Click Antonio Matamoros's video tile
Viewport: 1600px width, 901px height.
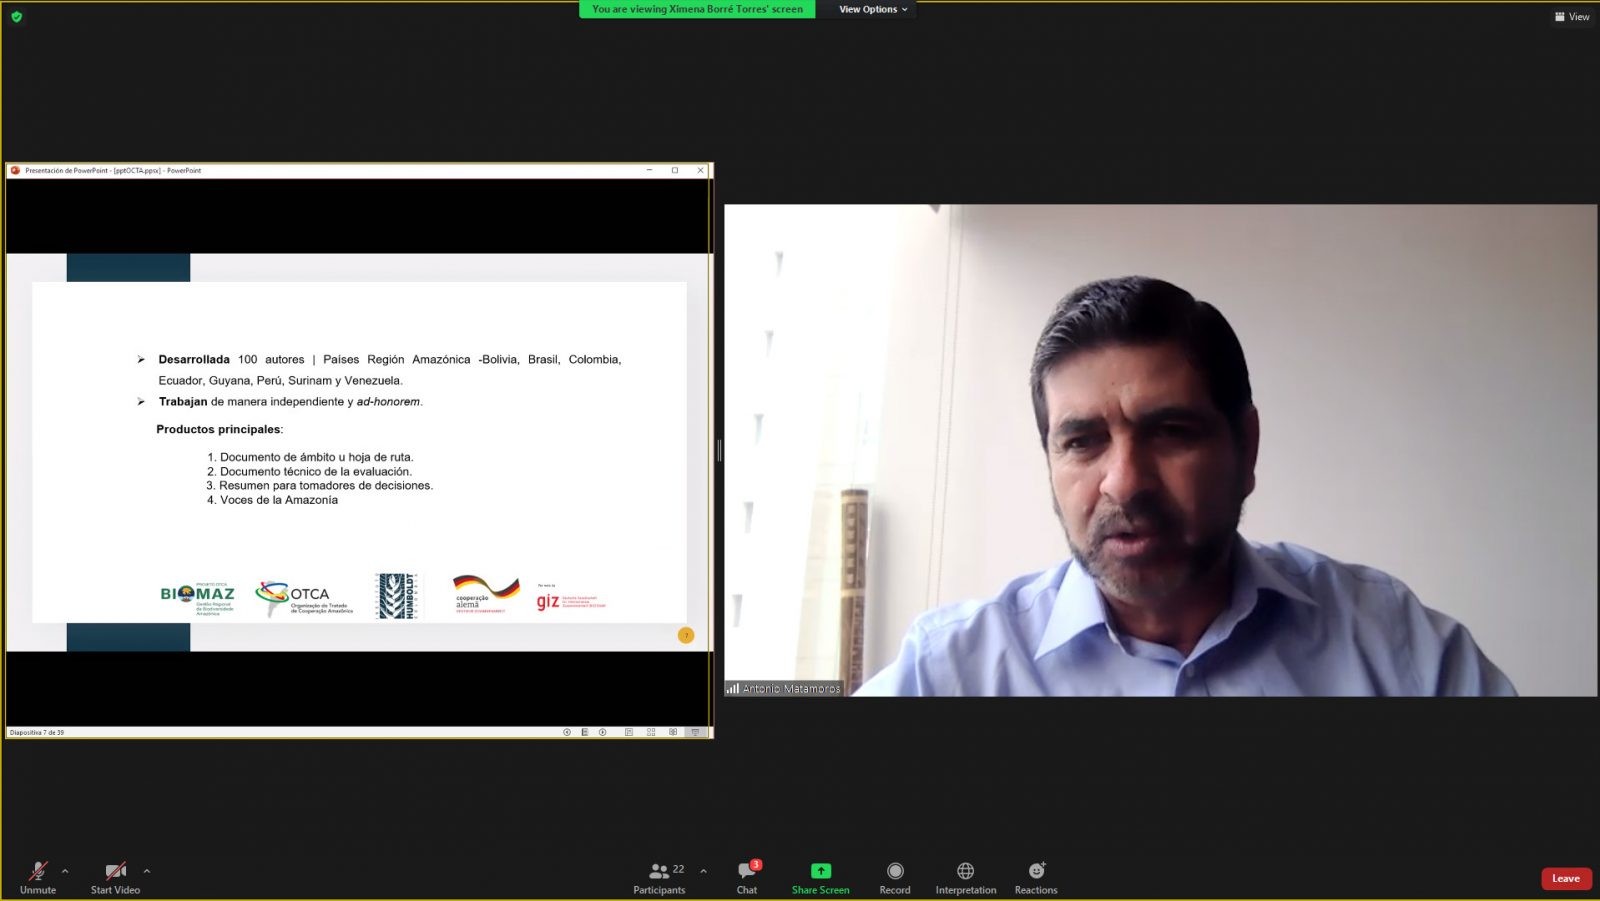click(1160, 450)
